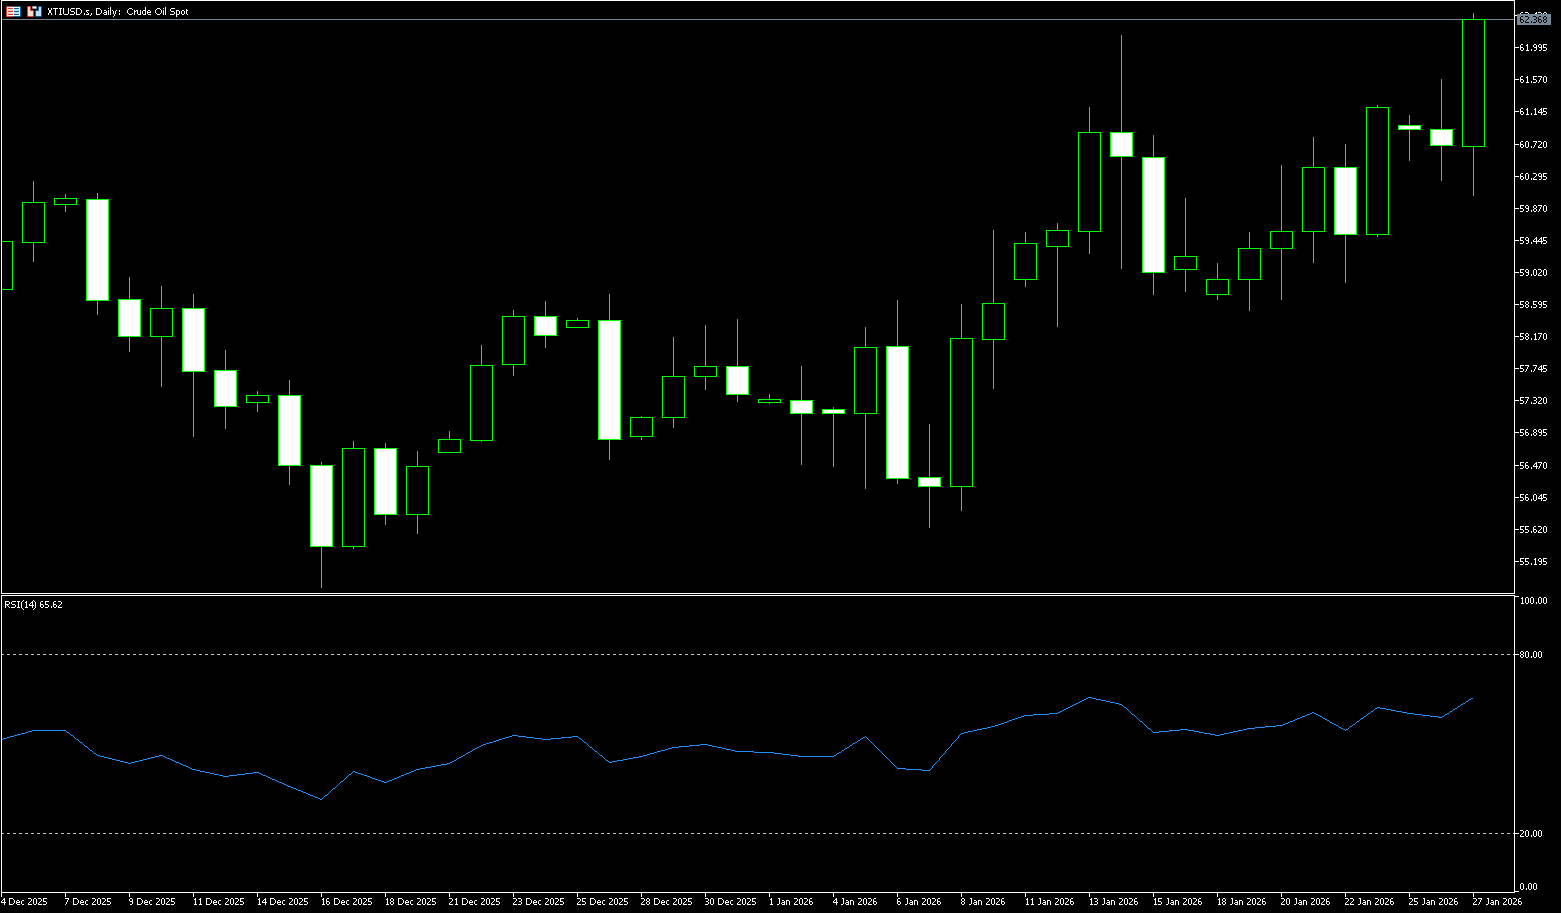Click the 80.00 RSI level label

1530,655
